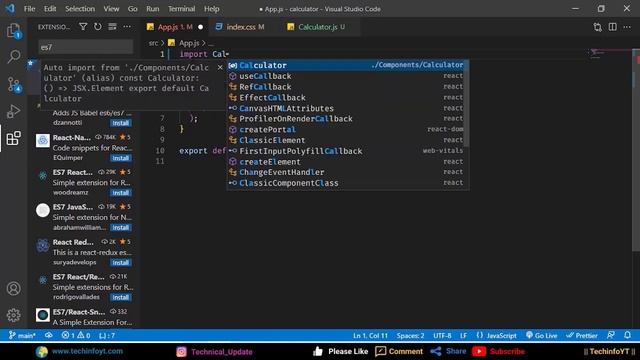Switch to the App.js tab
Viewport: 640px width, 360px height.
(x=175, y=27)
